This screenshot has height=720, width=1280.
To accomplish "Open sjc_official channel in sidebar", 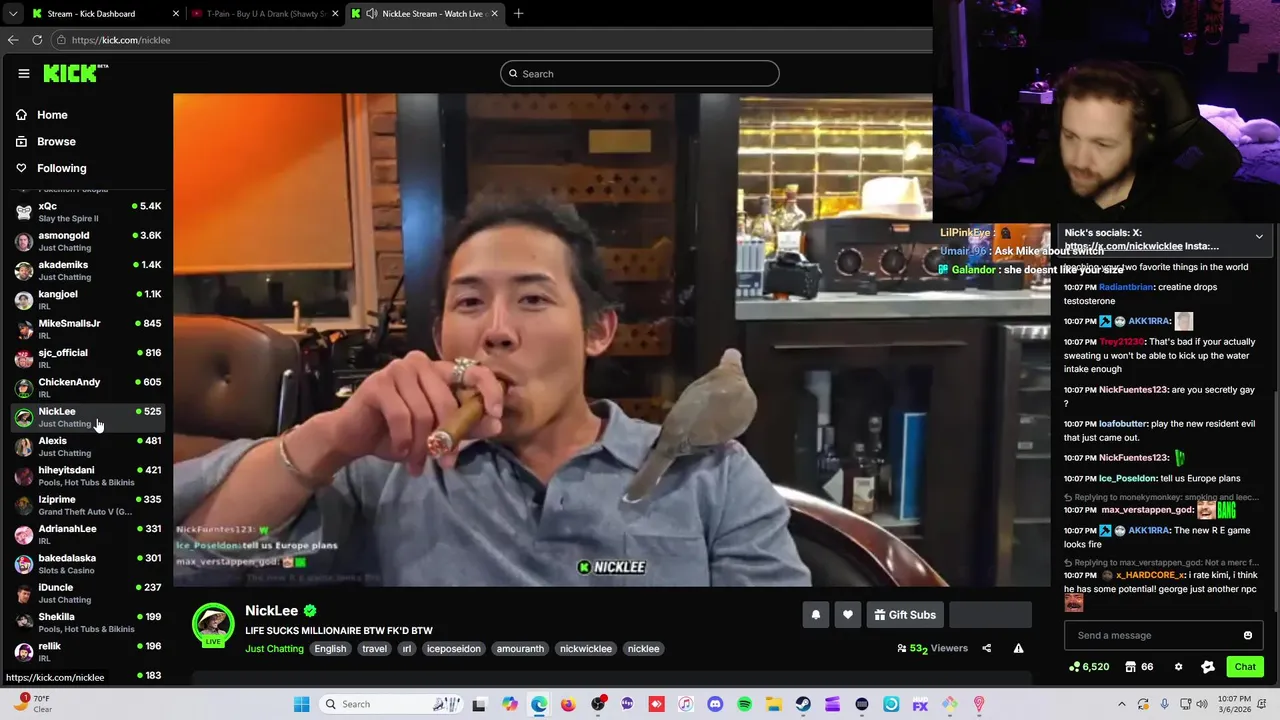I will [x=88, y=358].
